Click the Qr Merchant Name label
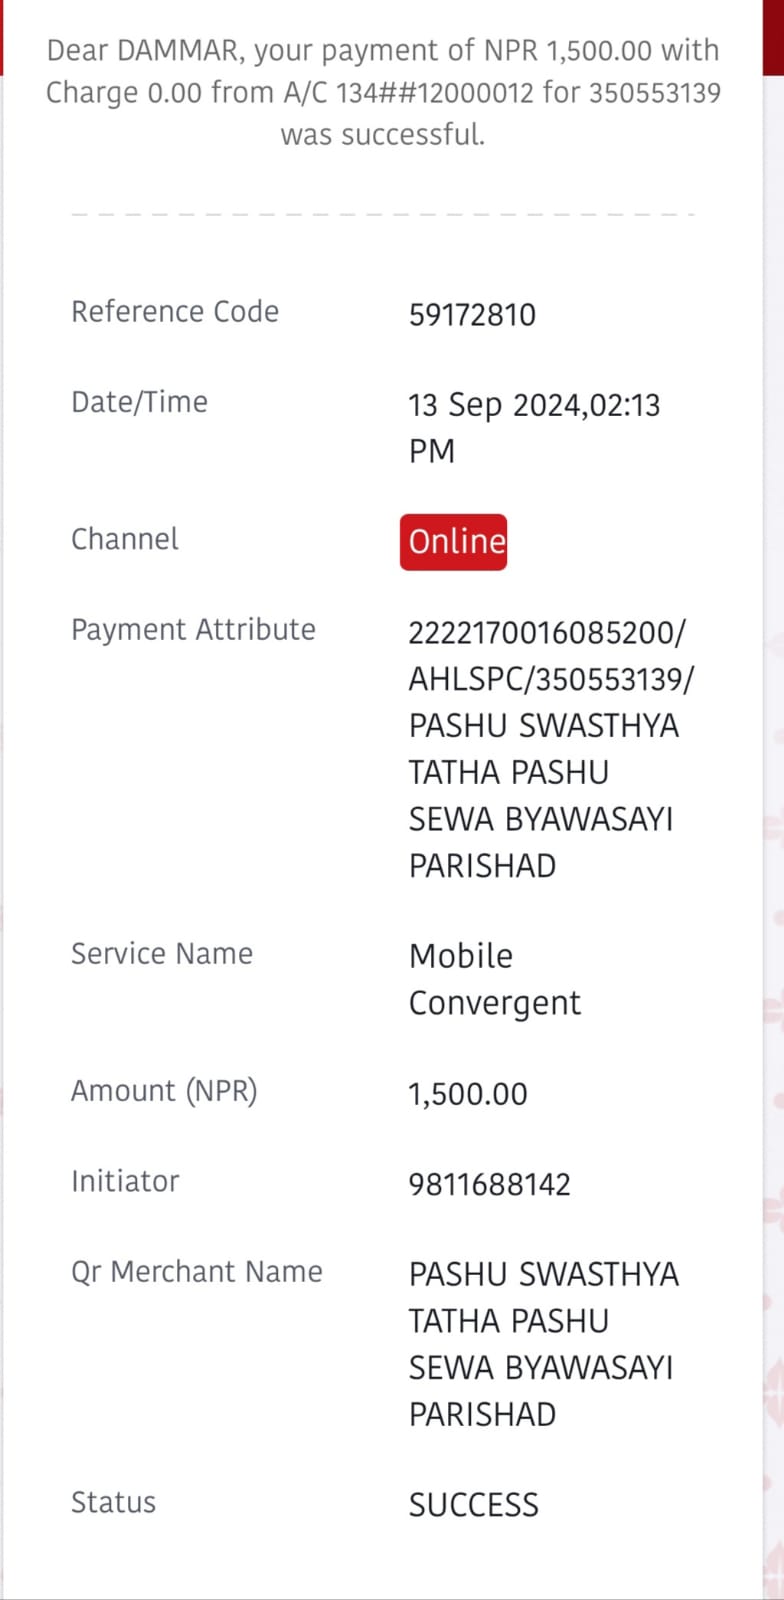This screenshot has height=1600, width=784. click(197, 1272)
